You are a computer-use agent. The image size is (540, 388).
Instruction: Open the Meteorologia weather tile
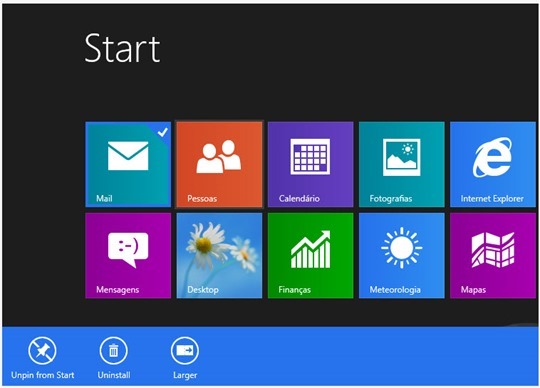point(402,255)
